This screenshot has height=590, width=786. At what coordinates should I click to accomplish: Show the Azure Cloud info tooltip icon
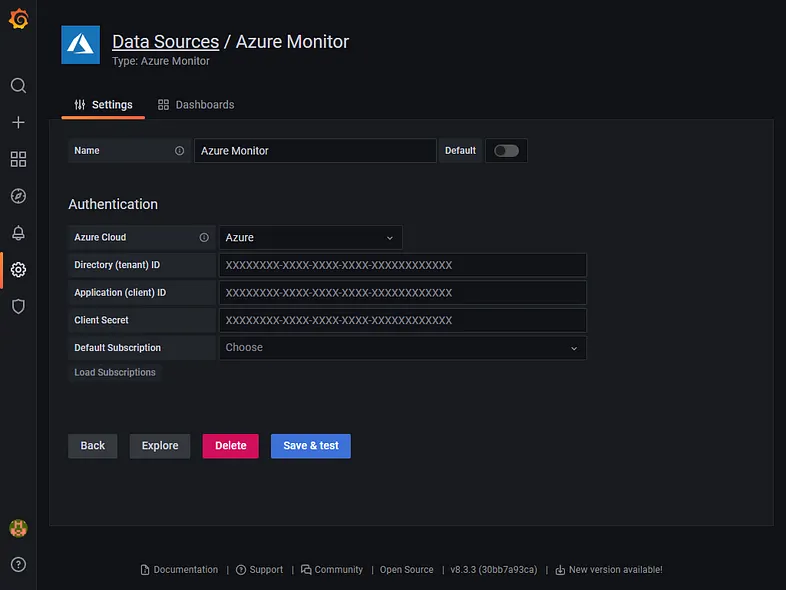pos(204,237)
